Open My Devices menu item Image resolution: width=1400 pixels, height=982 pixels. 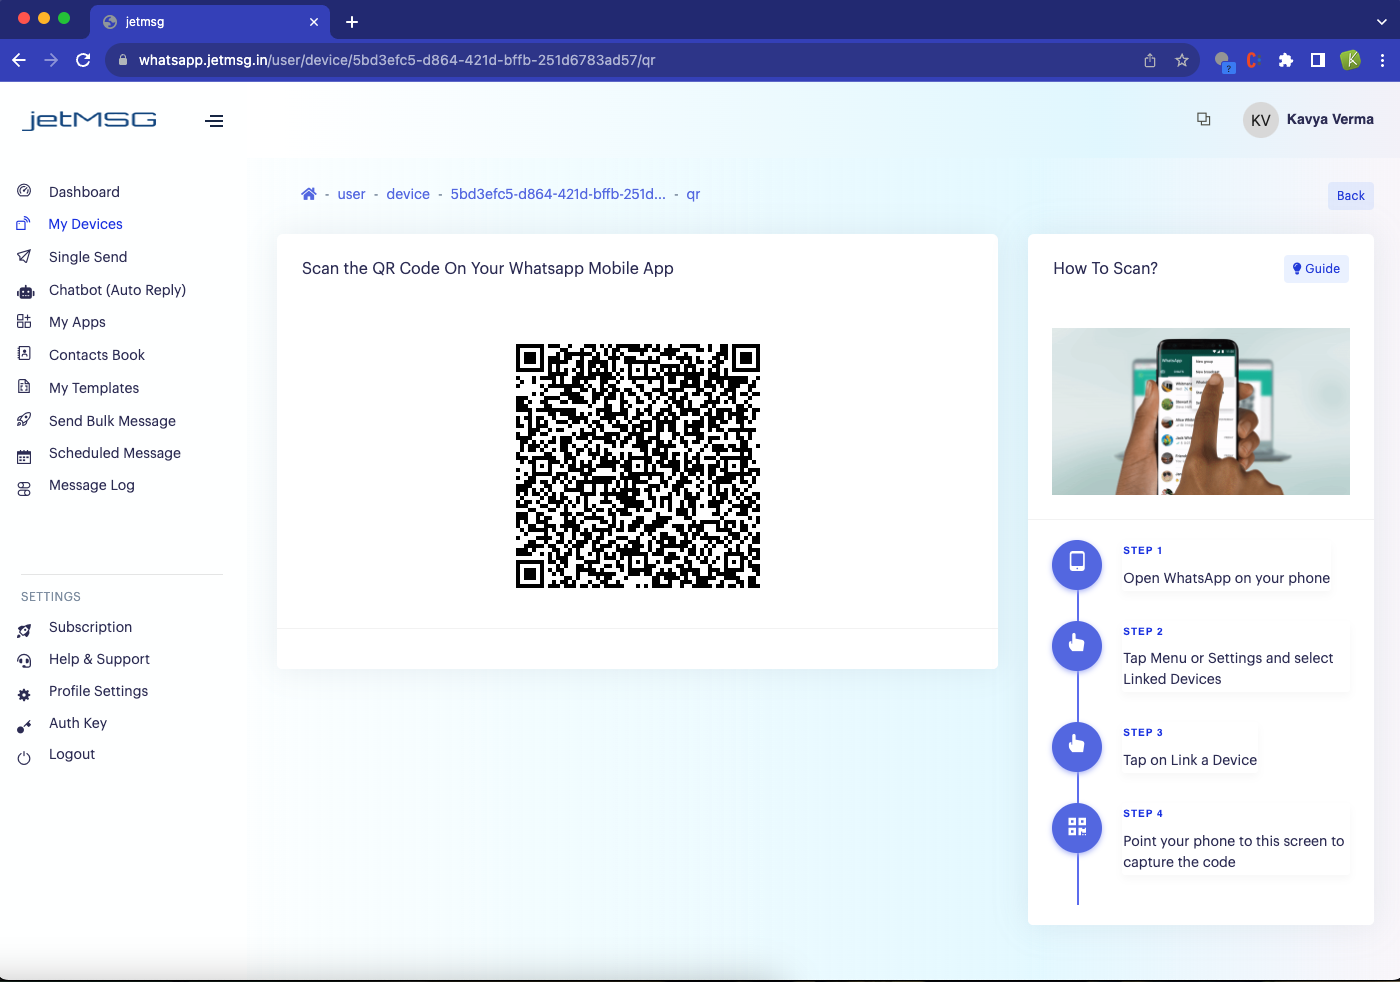[86, 224]
